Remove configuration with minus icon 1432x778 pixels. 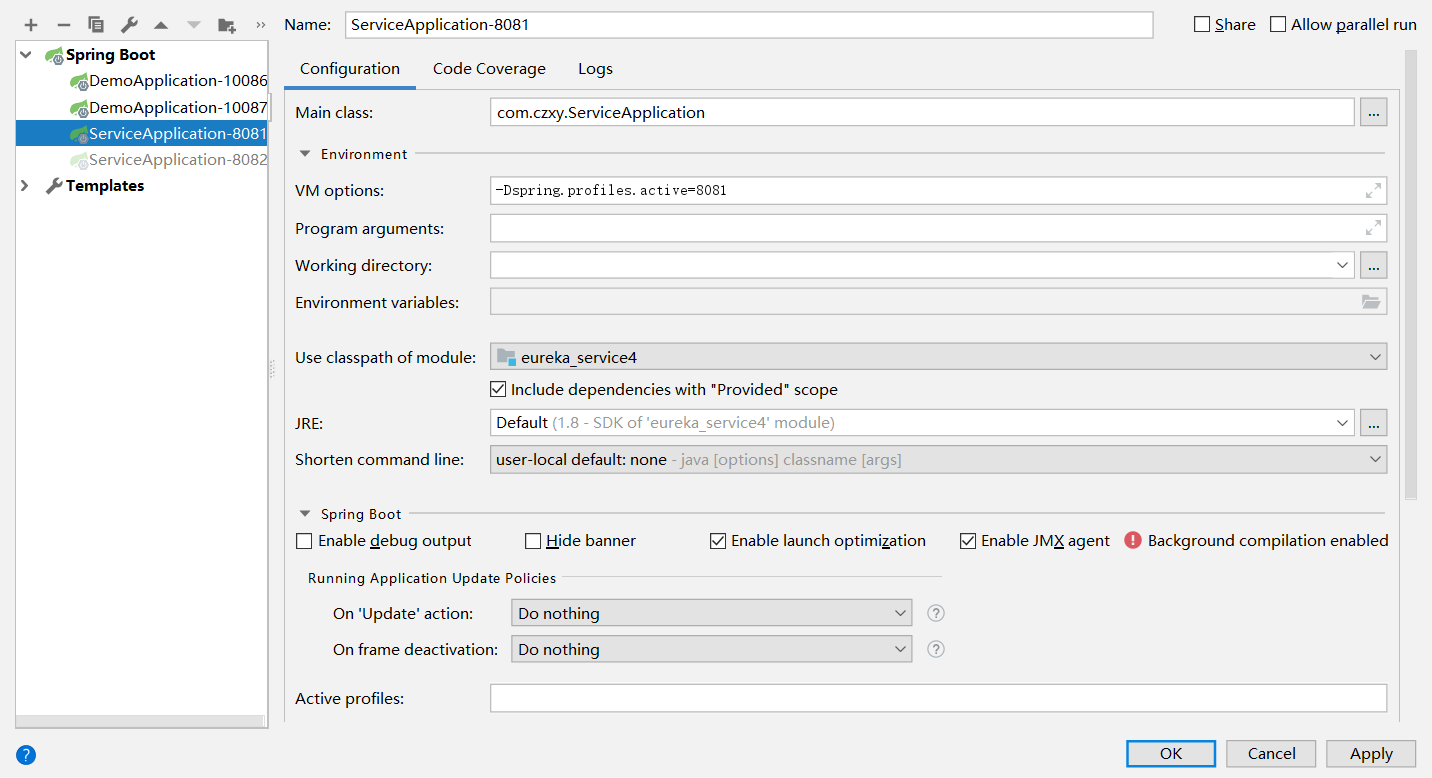click(63, 25)
